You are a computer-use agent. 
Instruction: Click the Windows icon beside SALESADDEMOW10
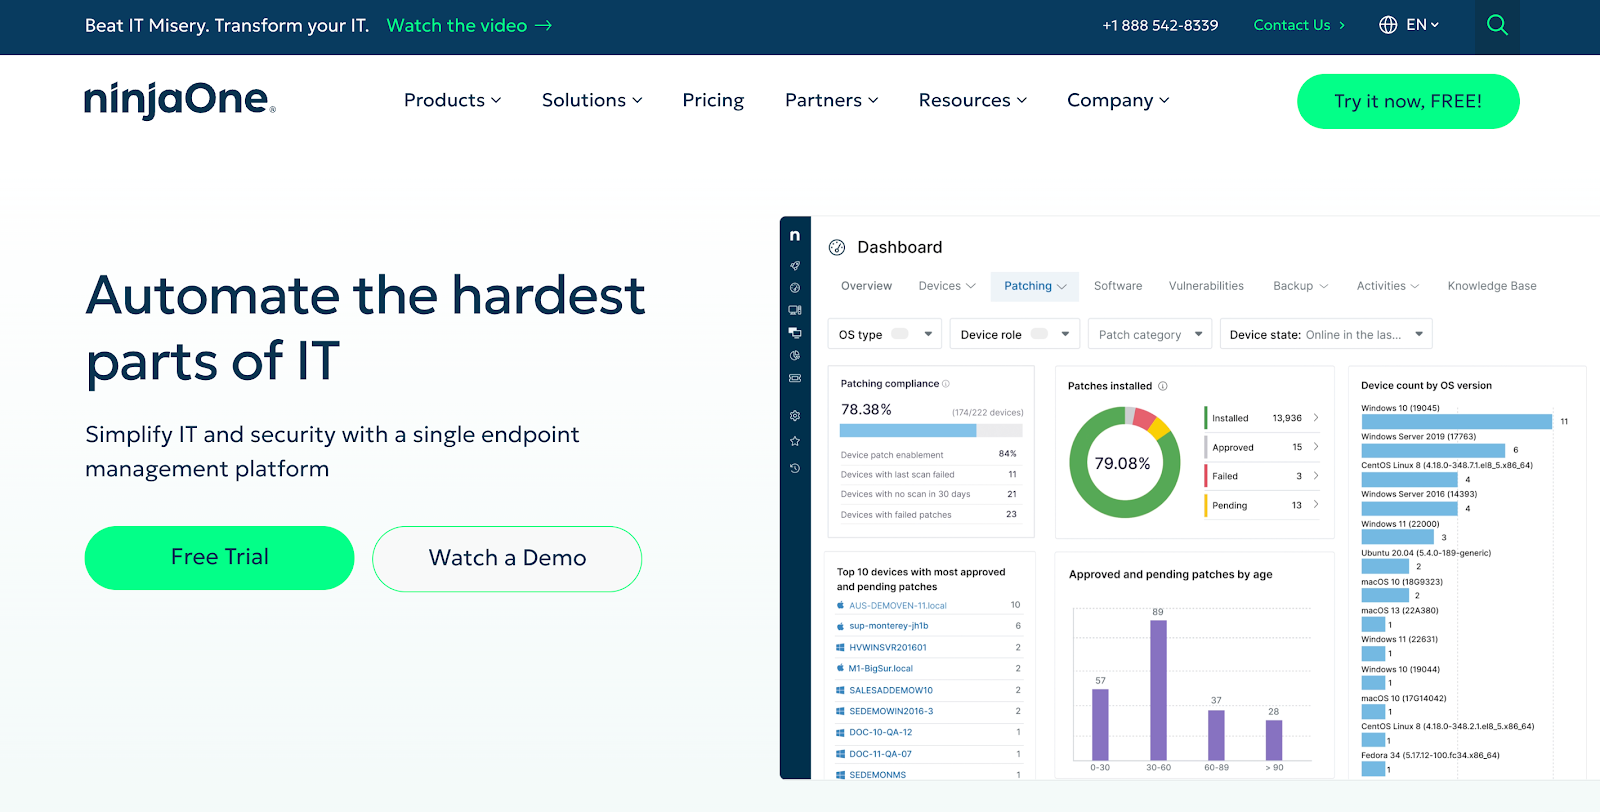[x=840, y=690]
